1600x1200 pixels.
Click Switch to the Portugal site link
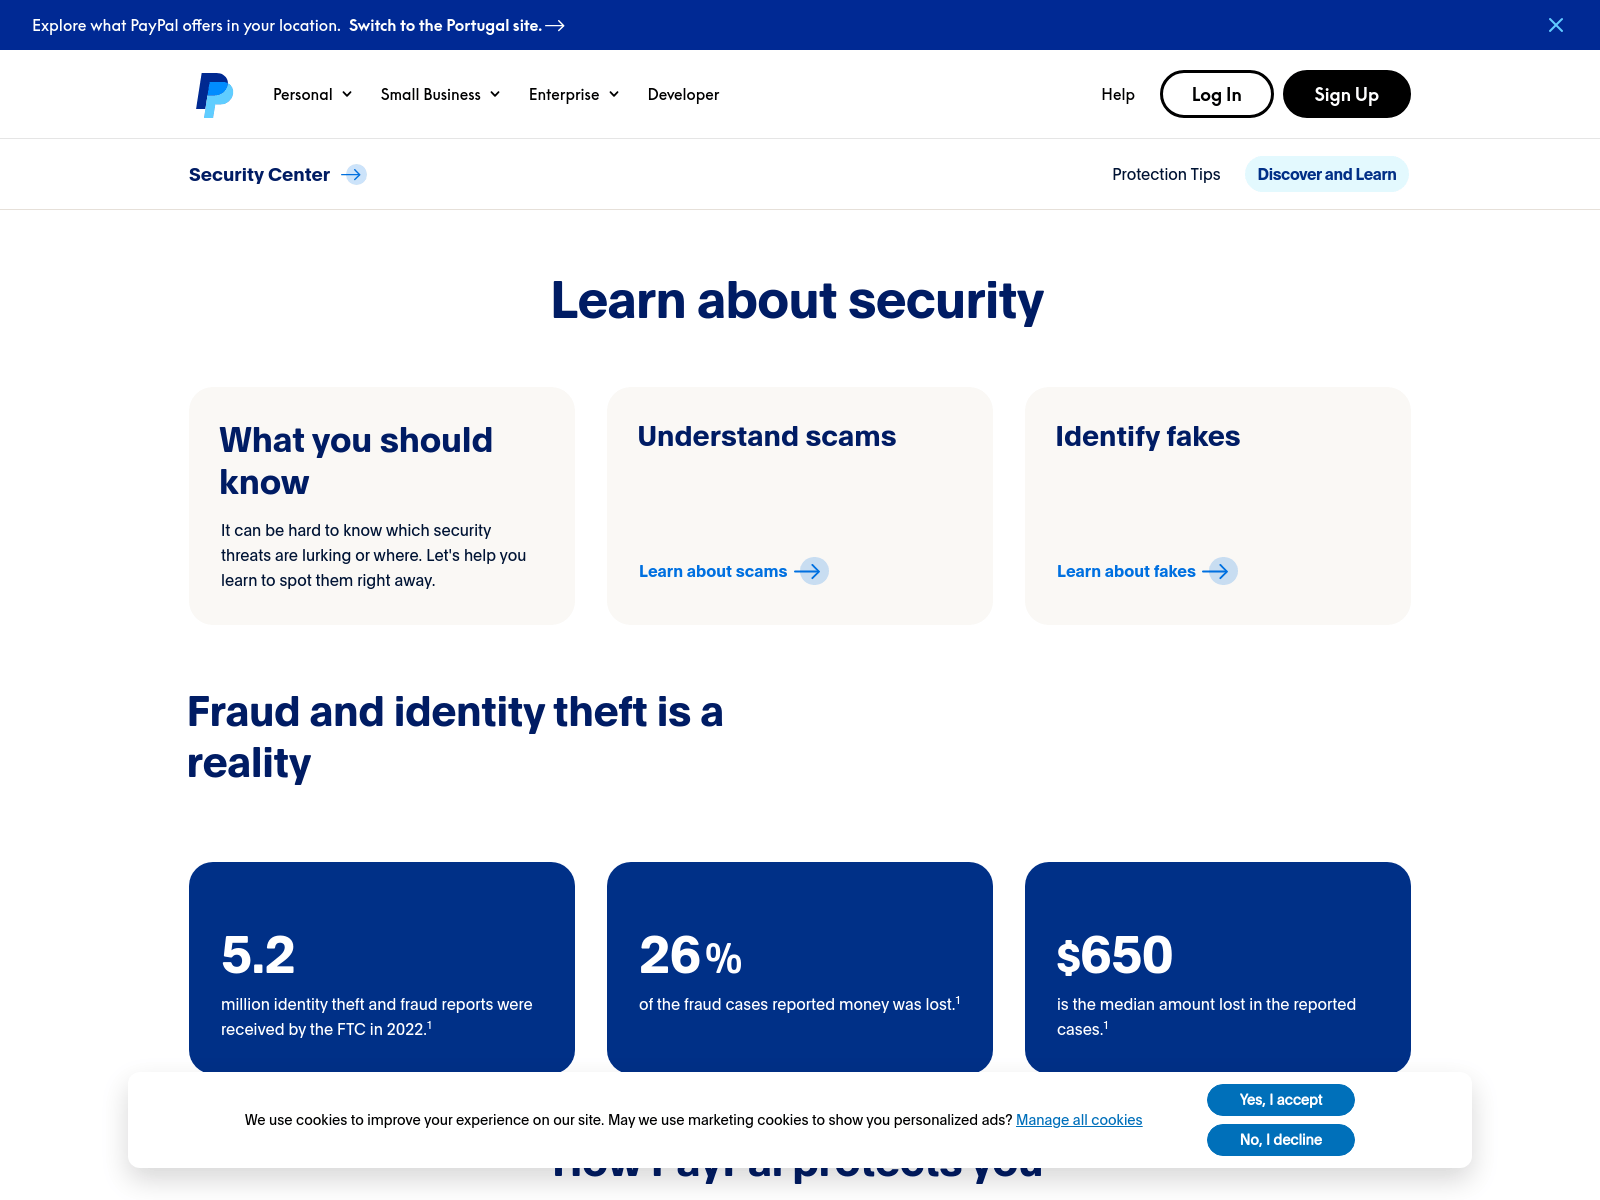tap(456, 26)
